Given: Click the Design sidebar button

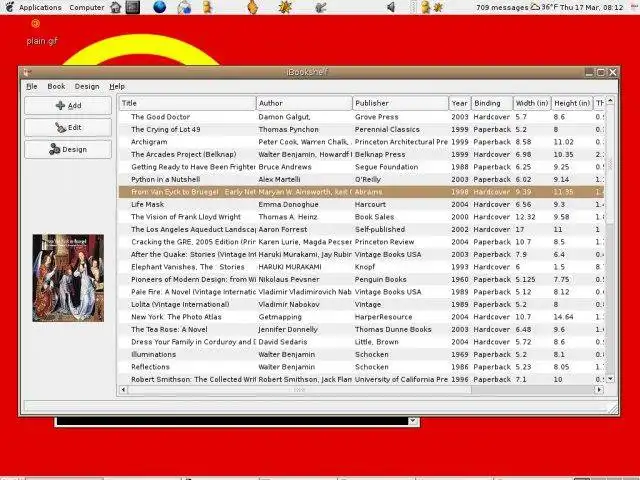Looking at the screenshot, I should pyautogui.click(x=68, y=149).
